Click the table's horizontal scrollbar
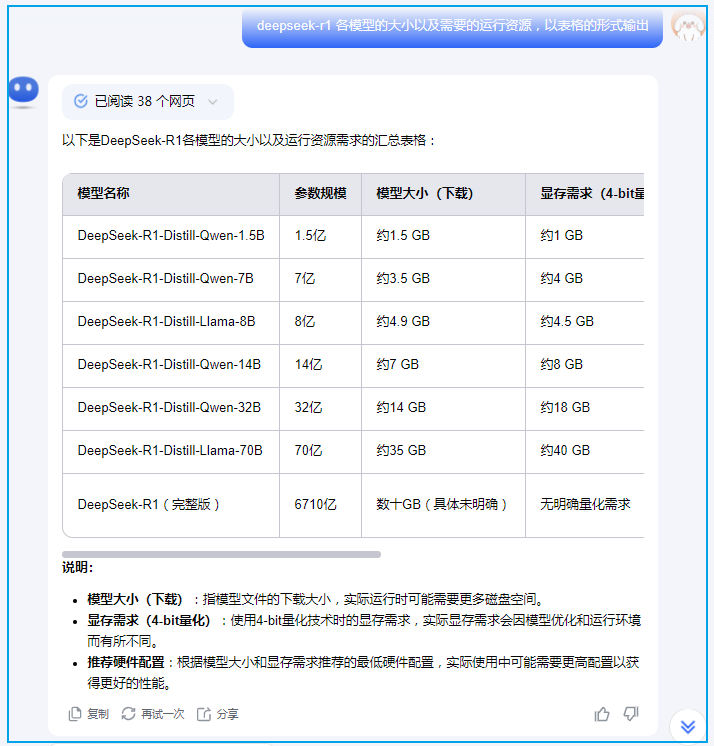The image size is (714, 746). (221, 554)
